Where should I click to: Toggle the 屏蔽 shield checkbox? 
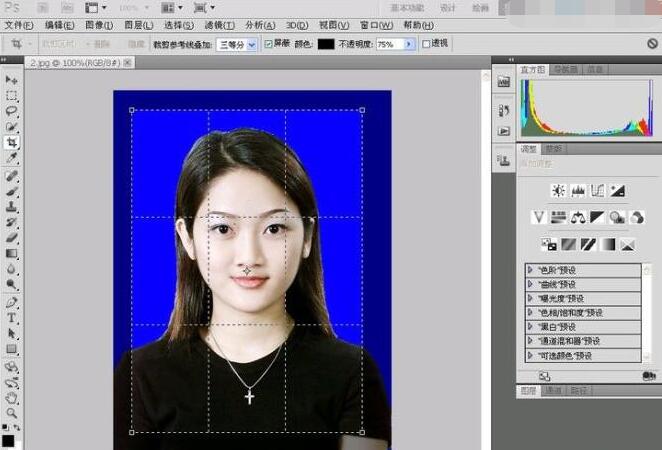click(268, 43)
